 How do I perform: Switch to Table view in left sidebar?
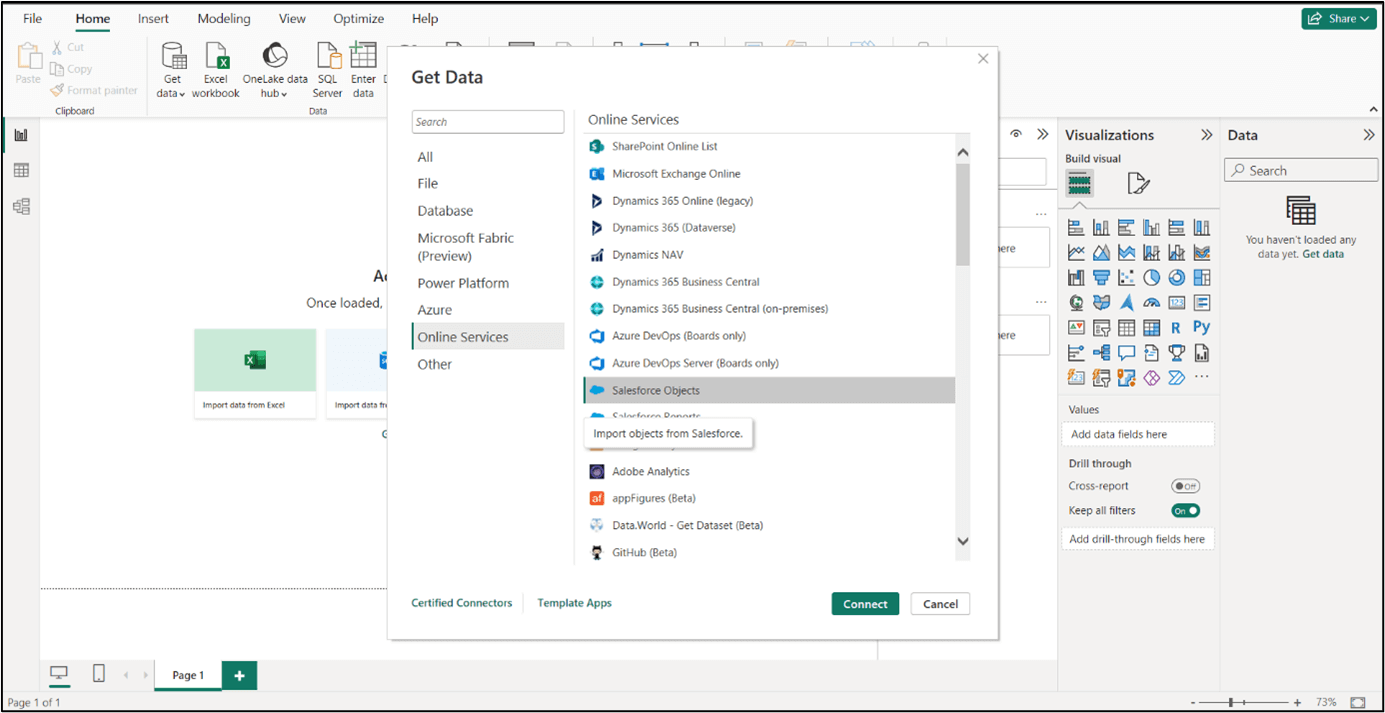coord(21,171)
